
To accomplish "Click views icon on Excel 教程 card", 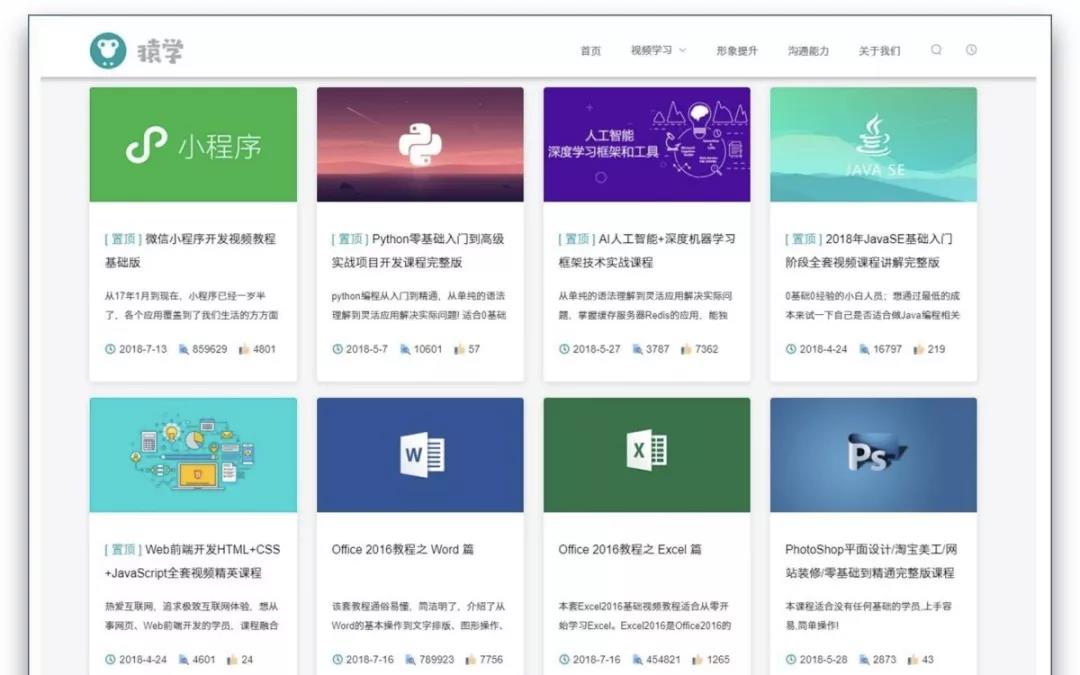I will (x=637, y=660).
